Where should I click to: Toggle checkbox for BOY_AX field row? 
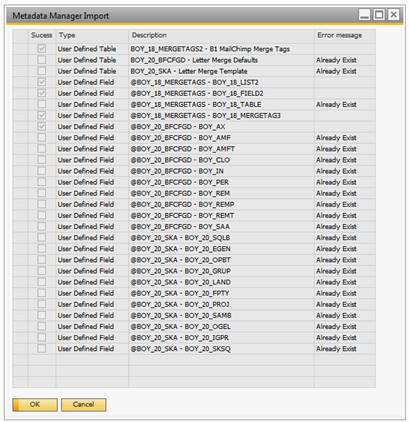[x=42, y=127]
